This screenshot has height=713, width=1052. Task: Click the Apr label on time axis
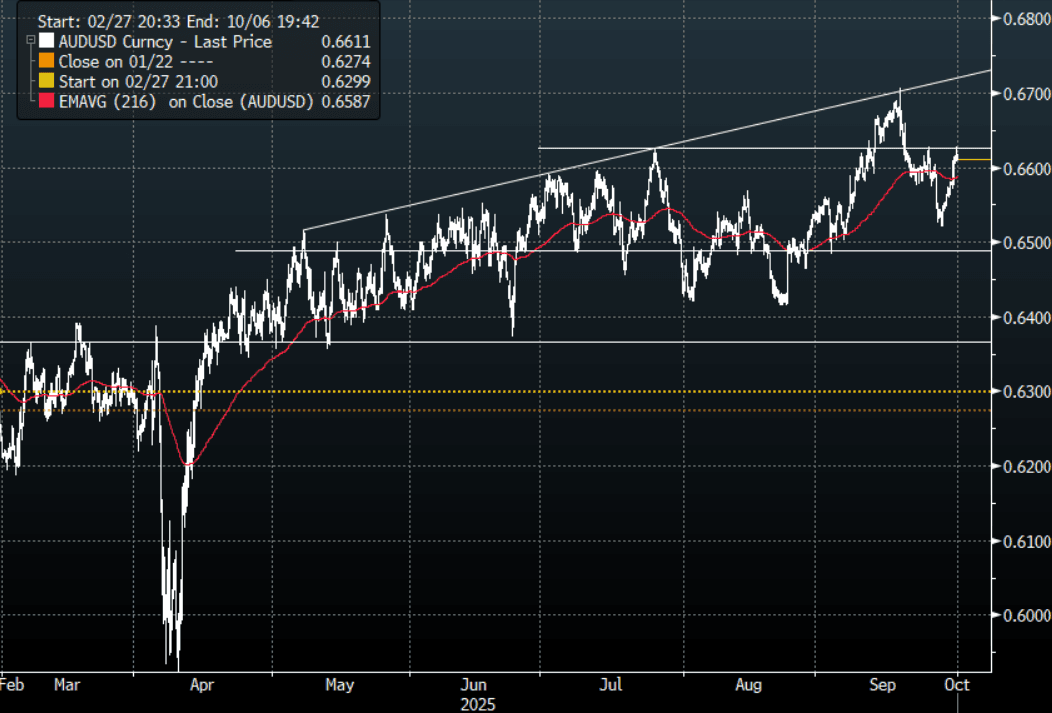point(202,686)
